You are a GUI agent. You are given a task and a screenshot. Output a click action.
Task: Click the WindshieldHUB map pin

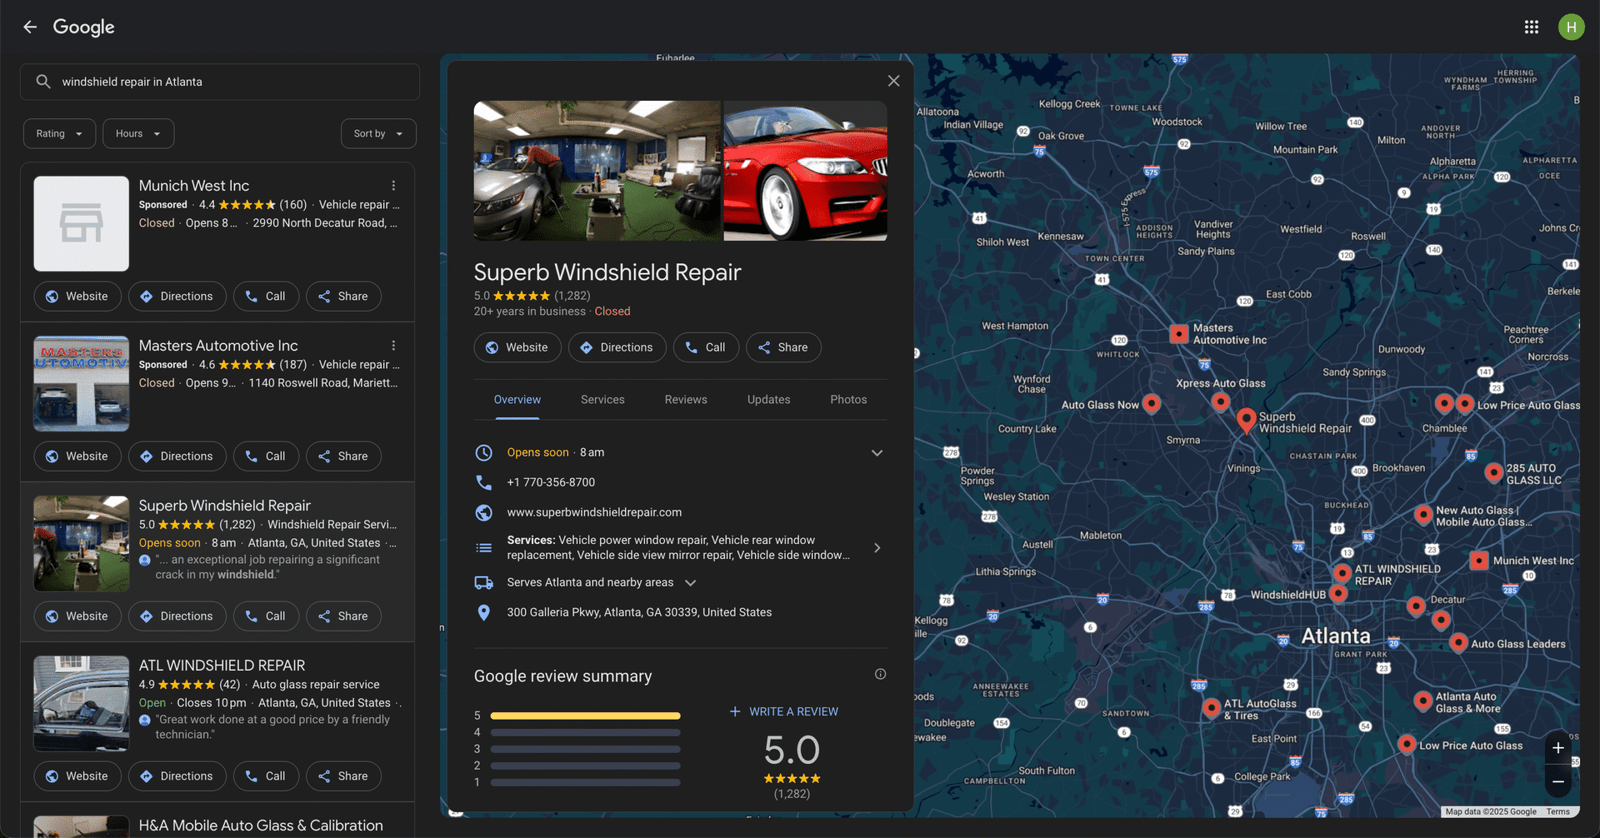(1338, 593)
